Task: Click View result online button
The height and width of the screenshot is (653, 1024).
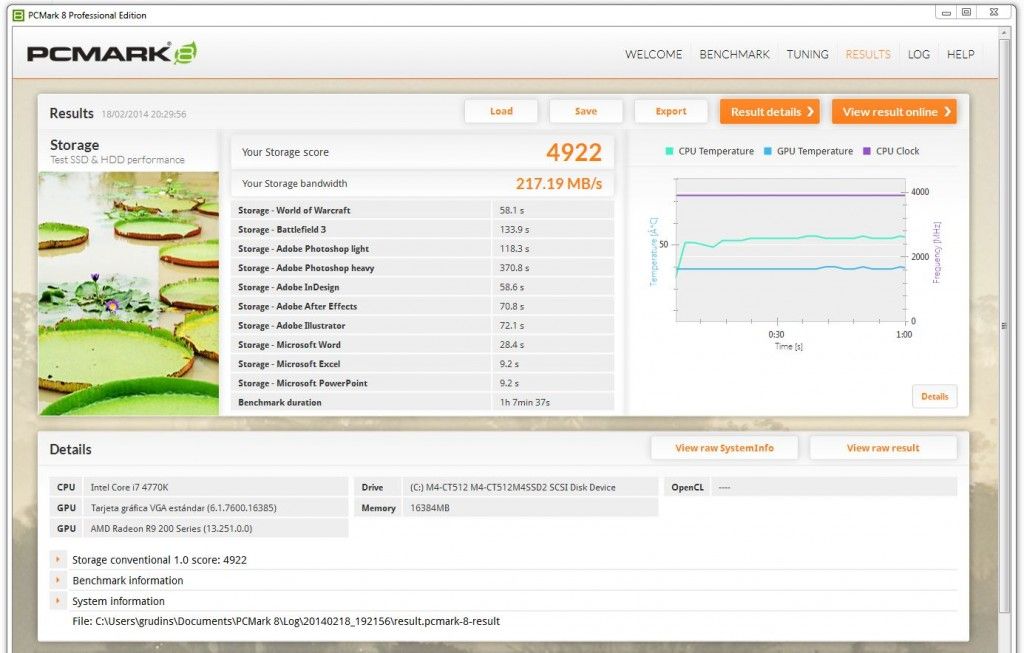Action: (894, 112)
